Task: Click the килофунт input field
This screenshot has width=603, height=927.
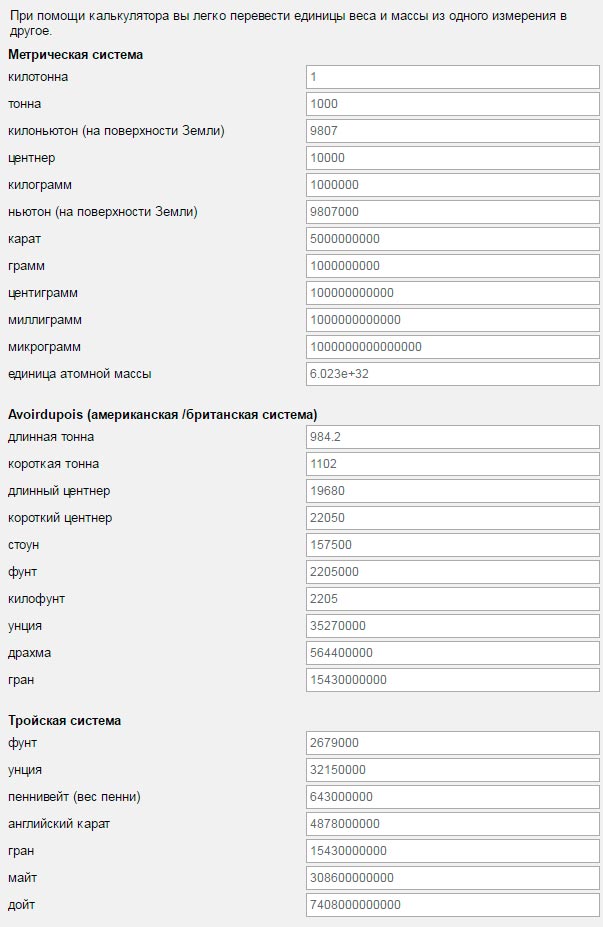Action: coord(453,599)
